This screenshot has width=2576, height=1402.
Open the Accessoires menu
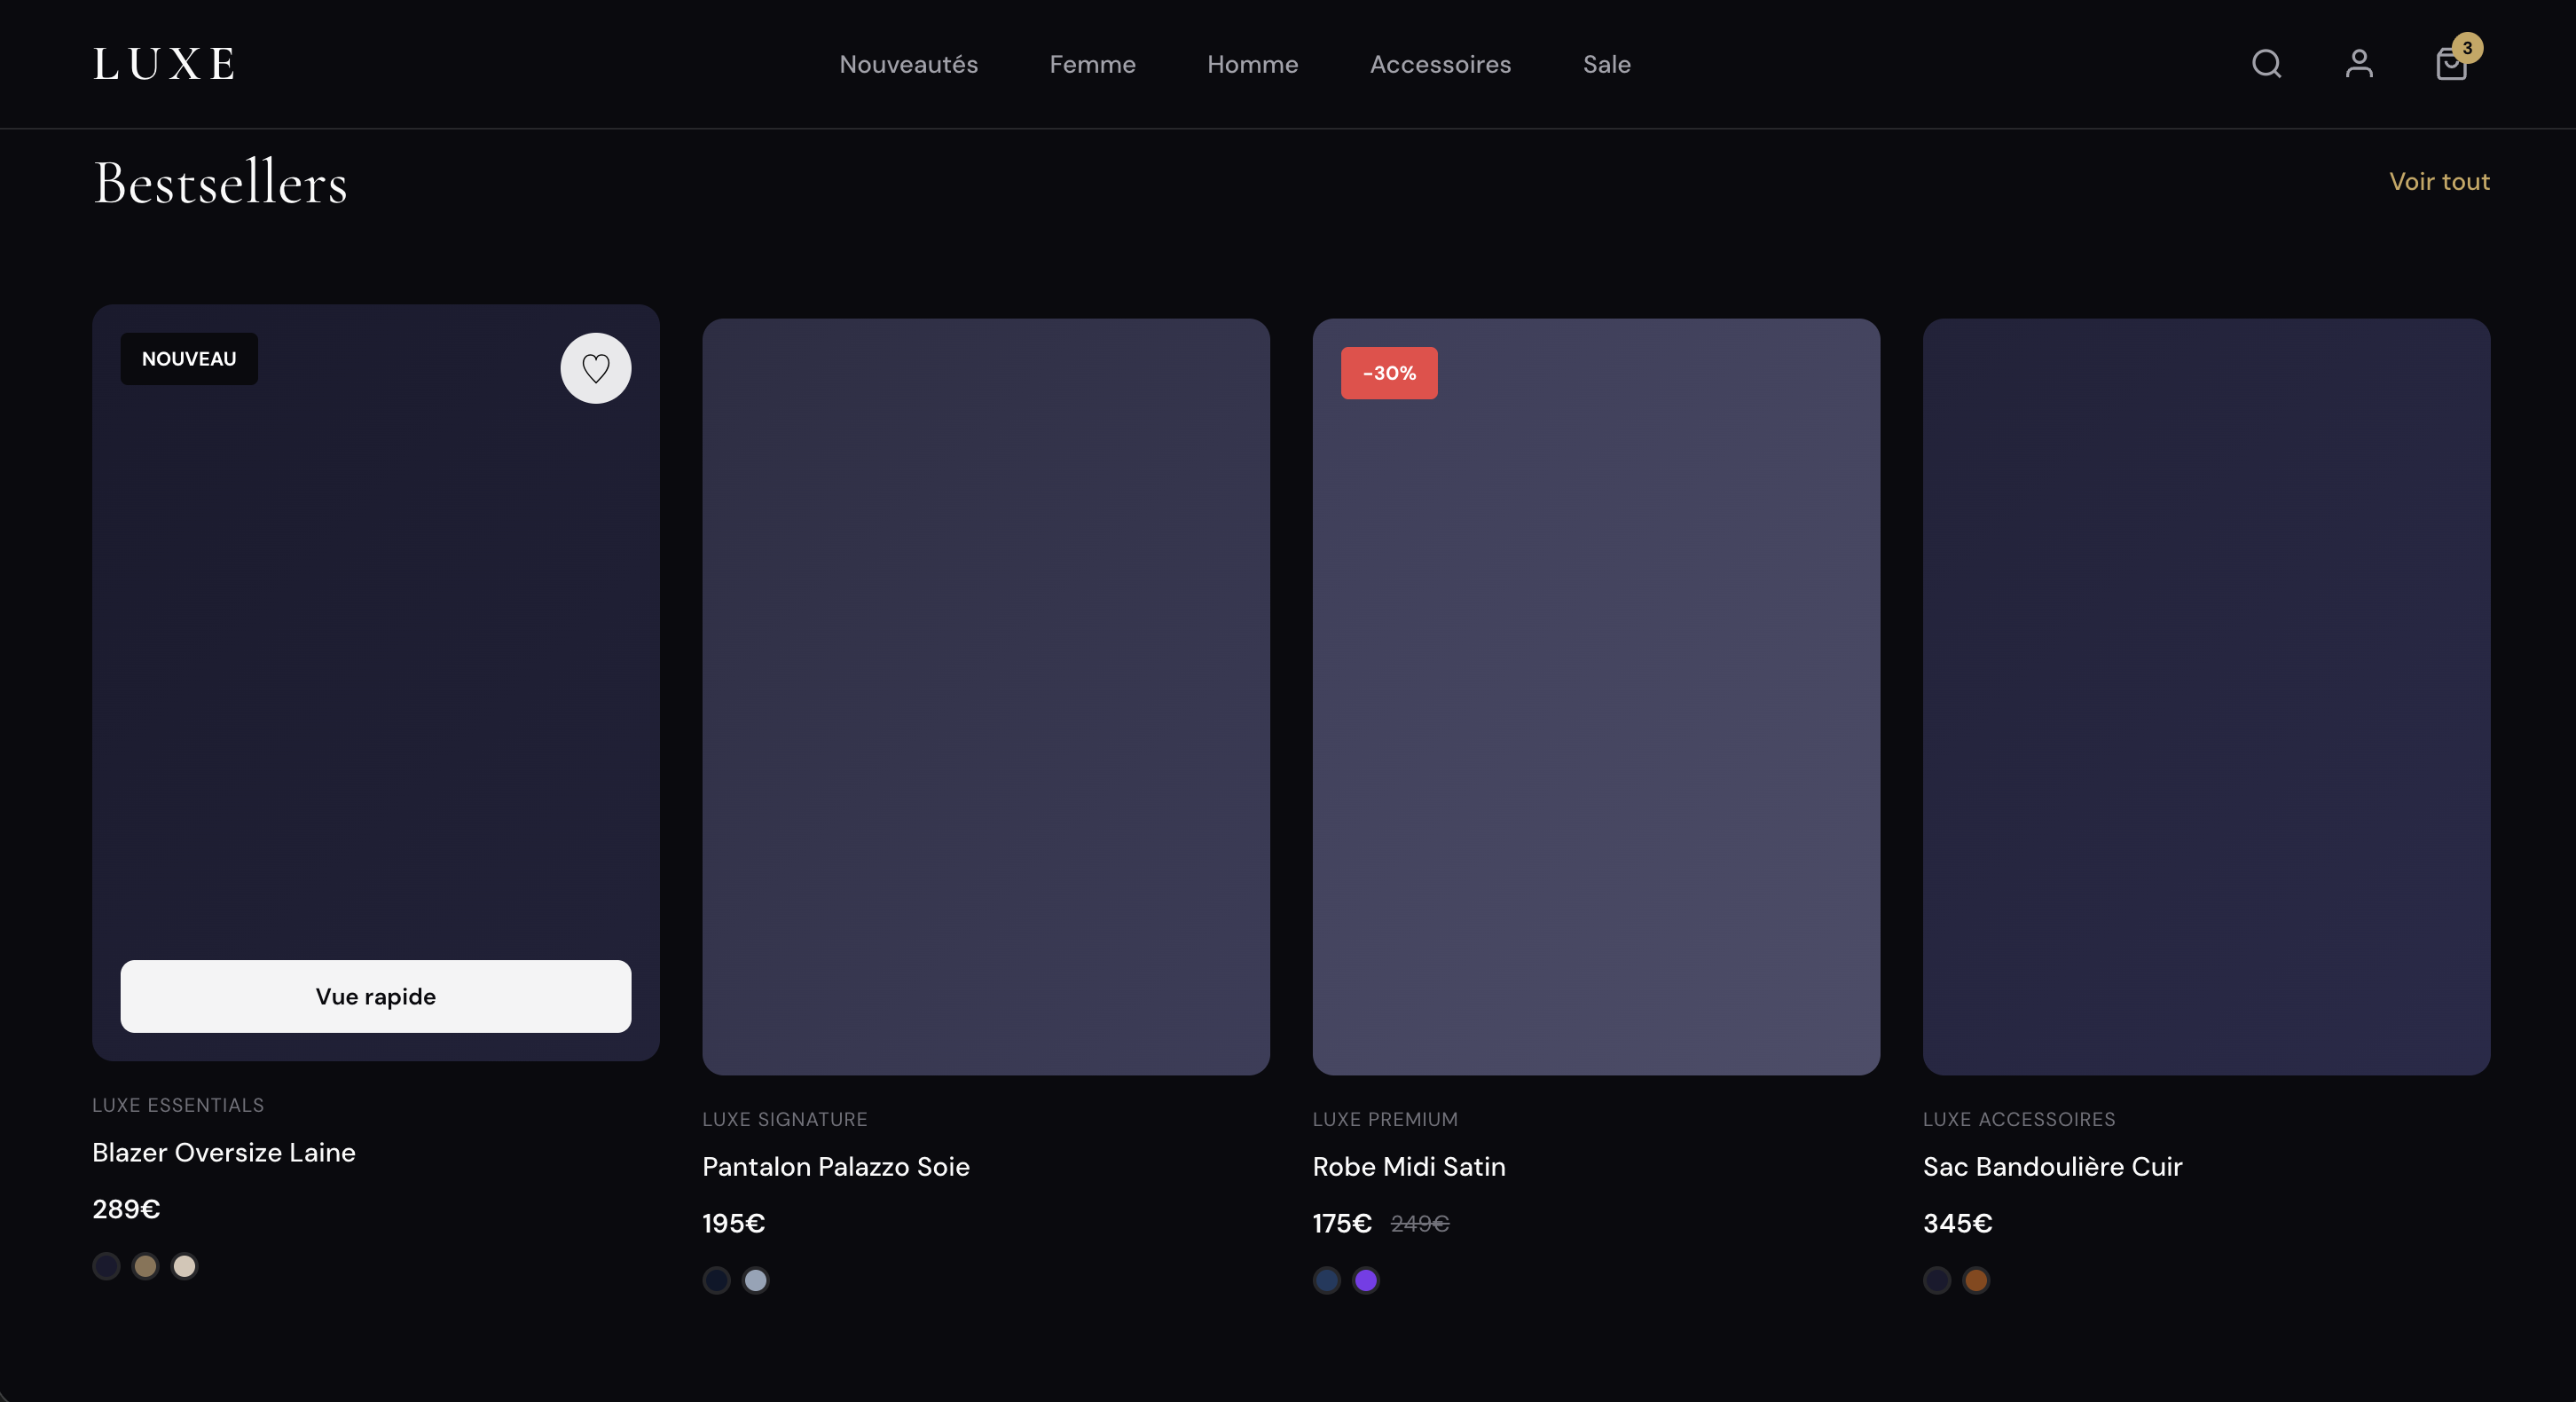(1440, 64)
